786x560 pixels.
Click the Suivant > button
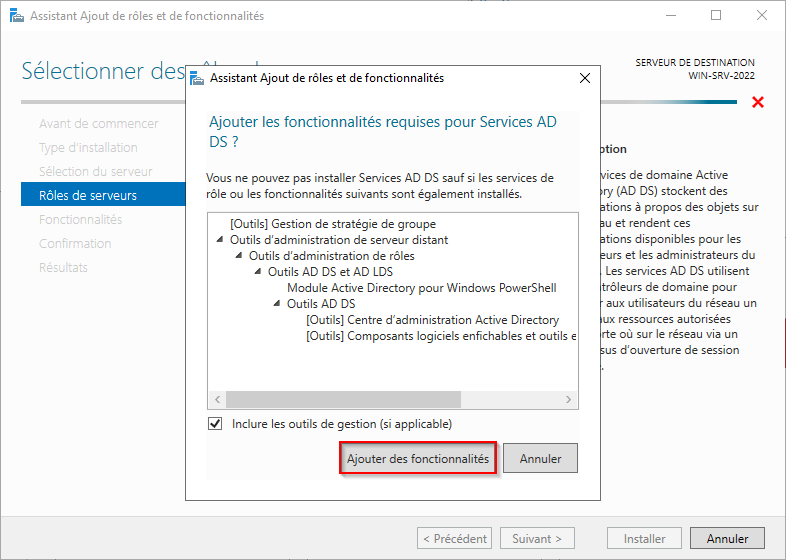(x=537, y=538)
